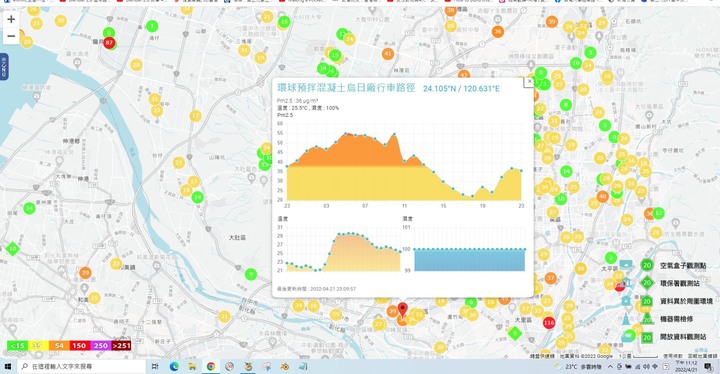Click the 大肚區 district label on map
This screenshot has width=720, height=374.
pos(237,238)
